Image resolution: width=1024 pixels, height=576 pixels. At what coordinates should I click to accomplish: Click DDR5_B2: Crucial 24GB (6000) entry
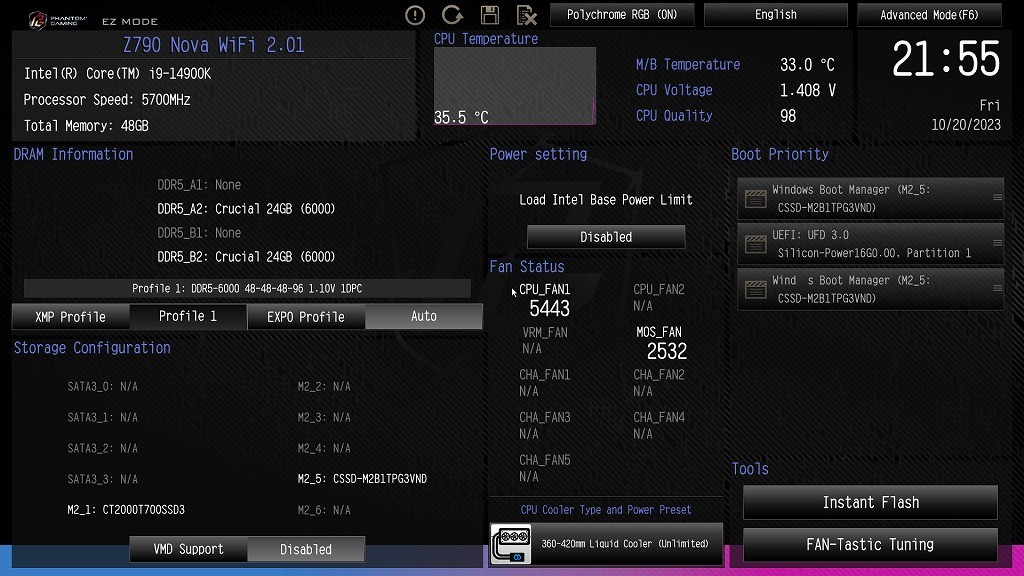pyautogui.click(x=246, y=257)
